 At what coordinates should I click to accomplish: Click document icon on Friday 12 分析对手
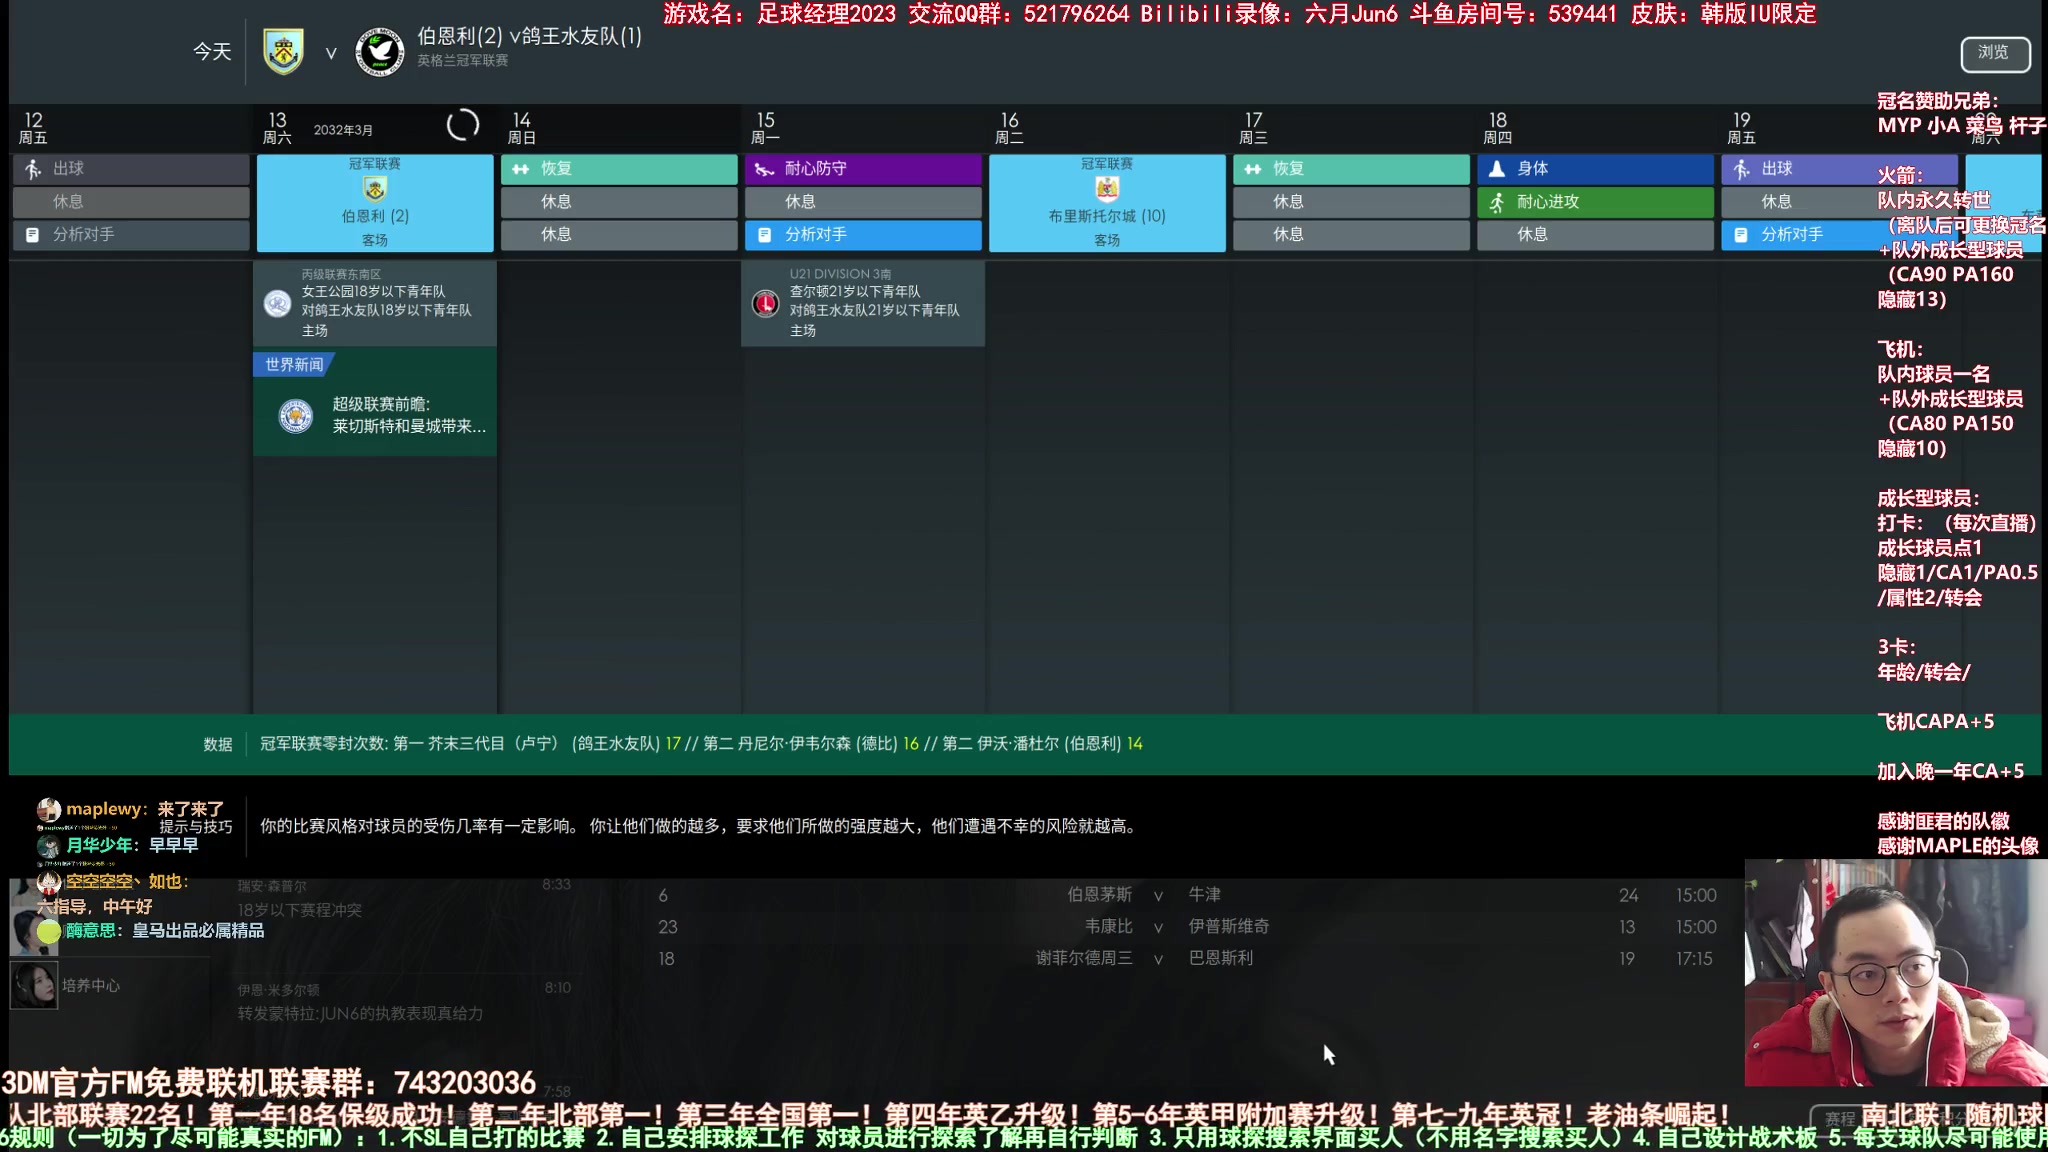tap(32, 235)
